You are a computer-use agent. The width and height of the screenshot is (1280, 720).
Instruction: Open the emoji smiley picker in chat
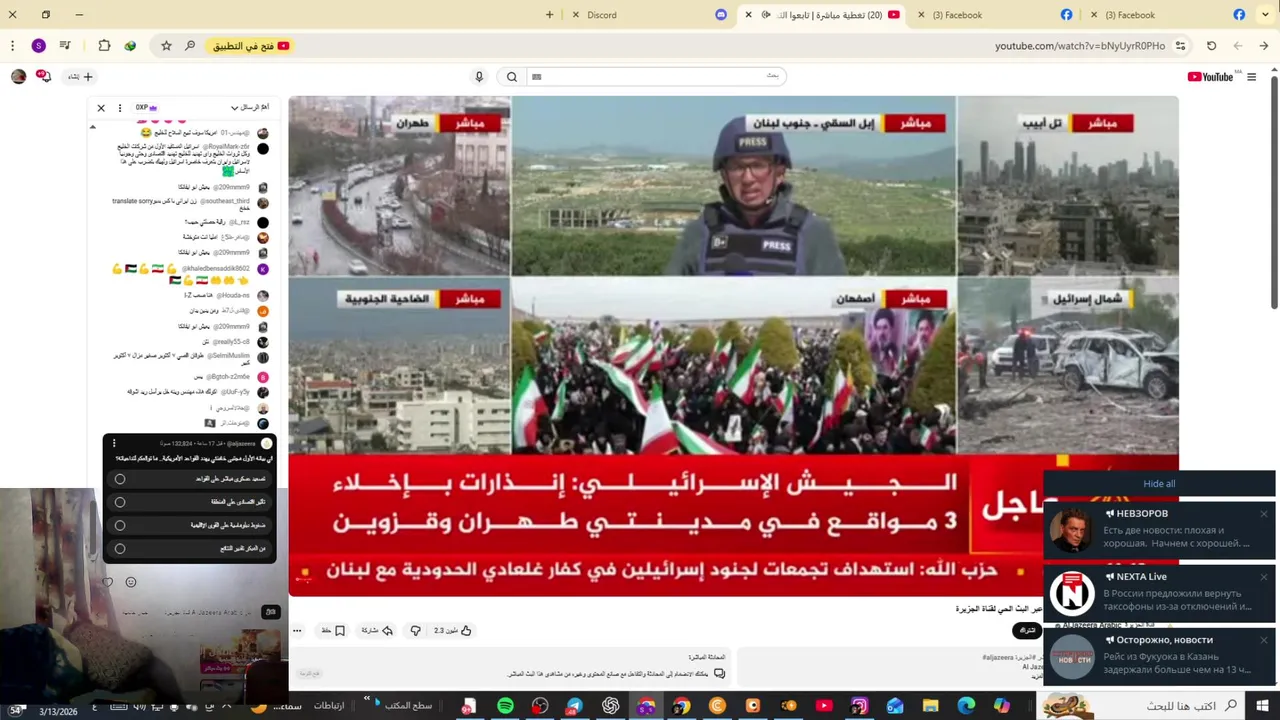131,582
